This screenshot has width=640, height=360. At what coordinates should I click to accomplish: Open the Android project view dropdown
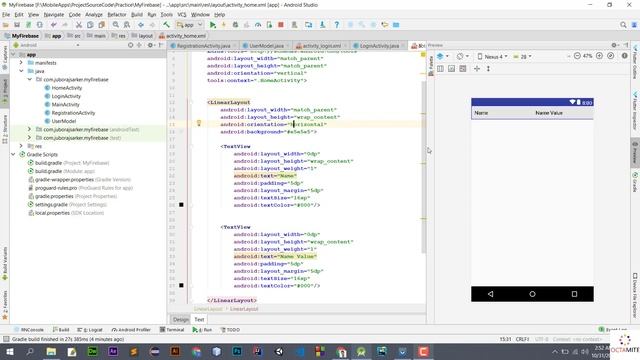click(46, 45)
